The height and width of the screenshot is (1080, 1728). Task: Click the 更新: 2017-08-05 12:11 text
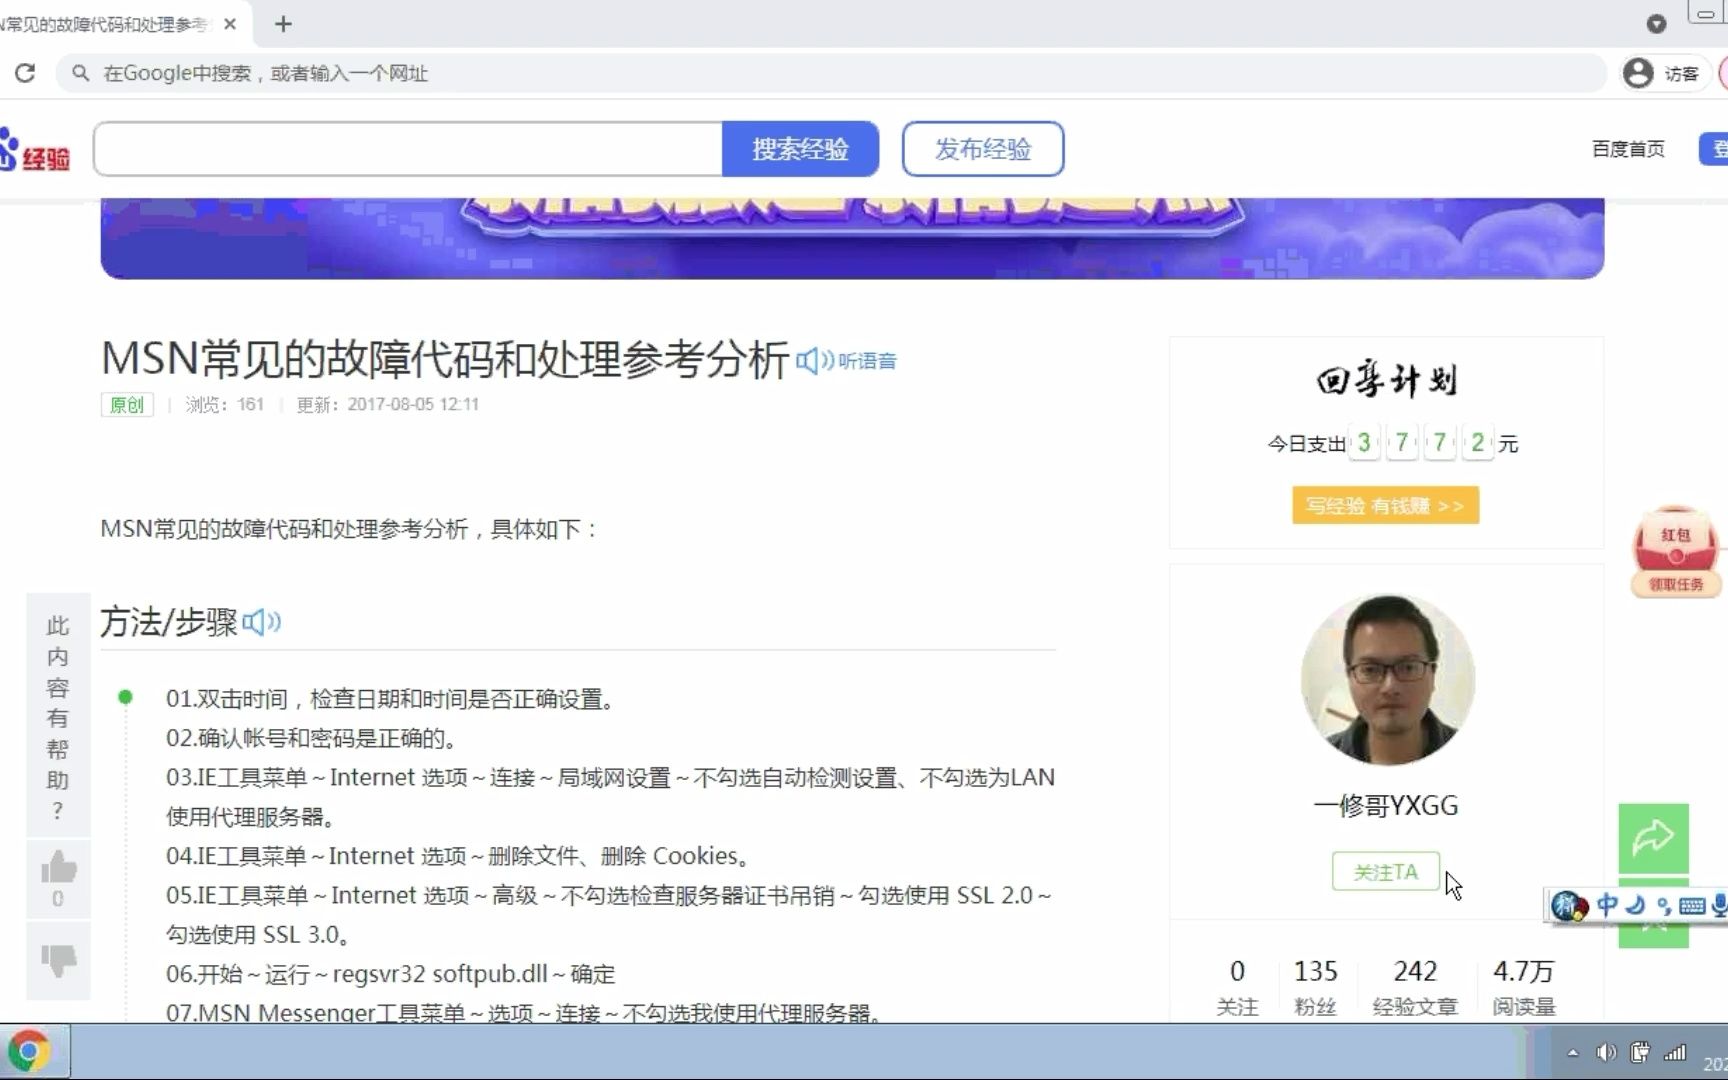388,404
